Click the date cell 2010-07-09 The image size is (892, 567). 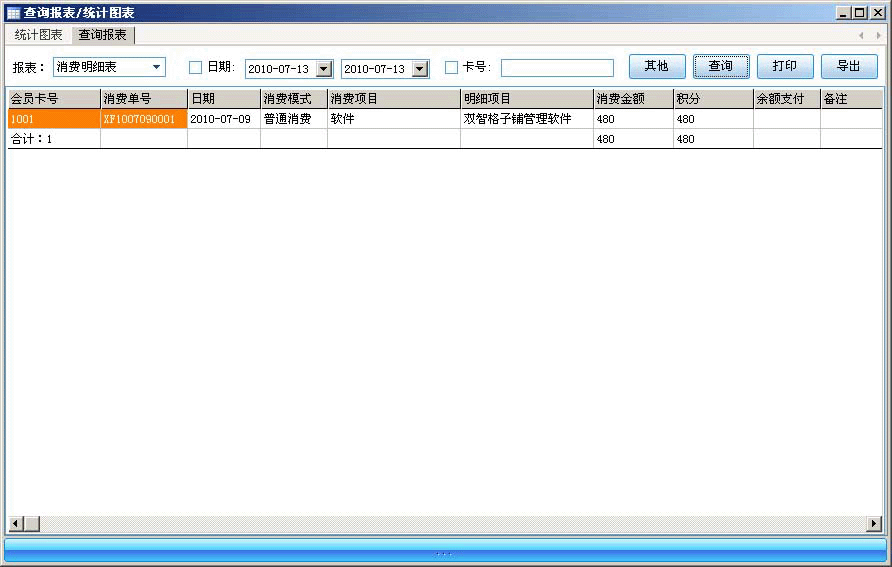click(x=224, y=119)
